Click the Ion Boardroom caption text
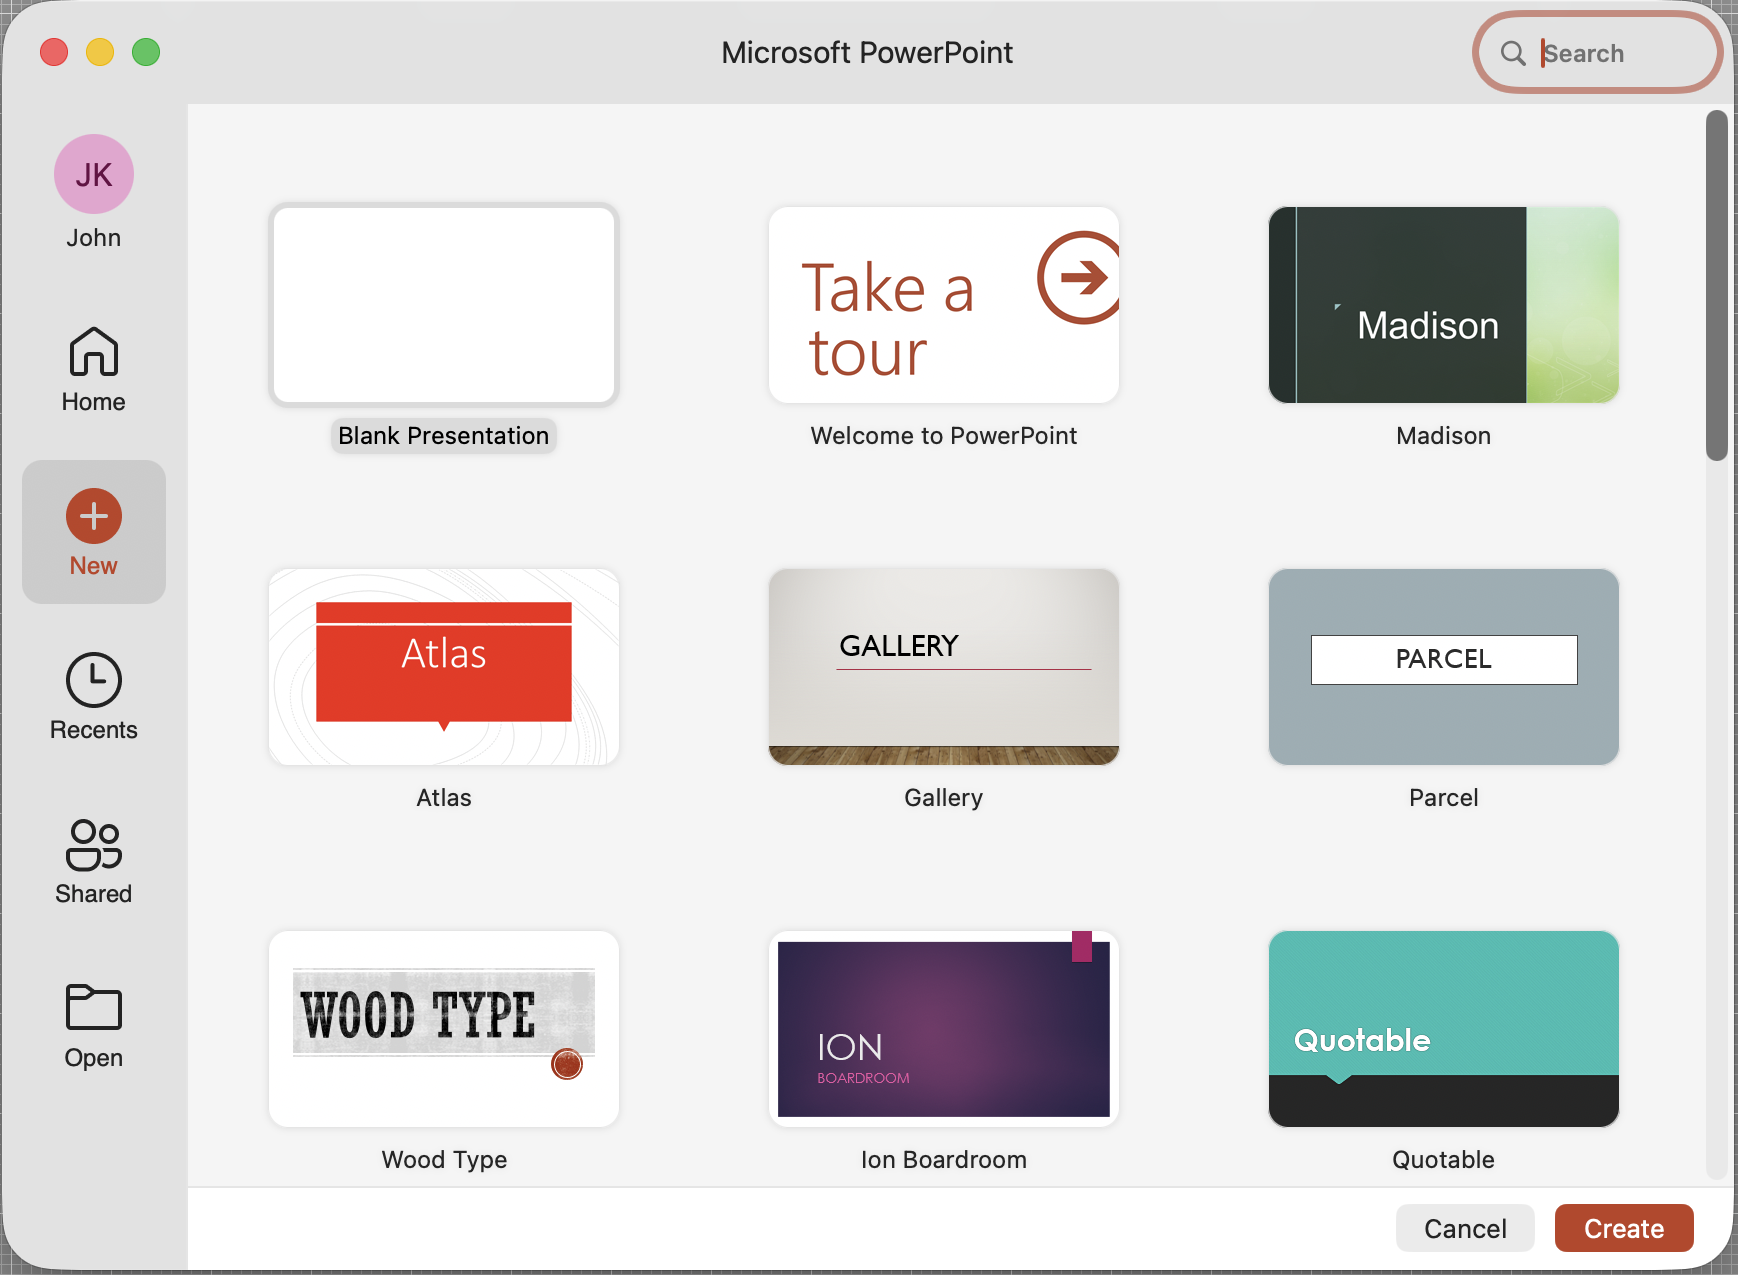Viewport: 1738px width, 1275px height. [x=944, y=1160]
